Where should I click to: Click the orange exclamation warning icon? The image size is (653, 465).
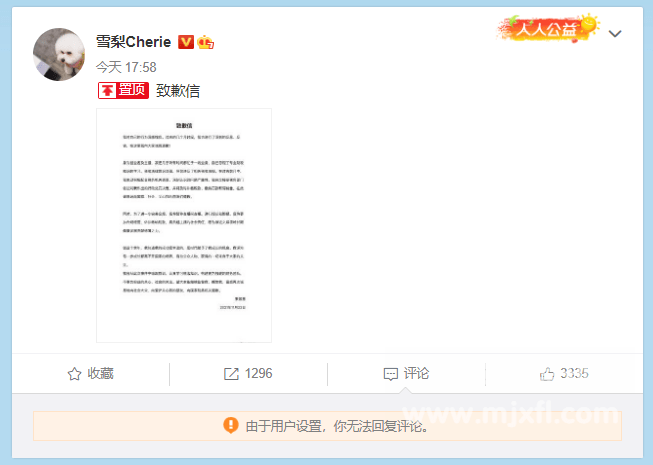[231, 425]
